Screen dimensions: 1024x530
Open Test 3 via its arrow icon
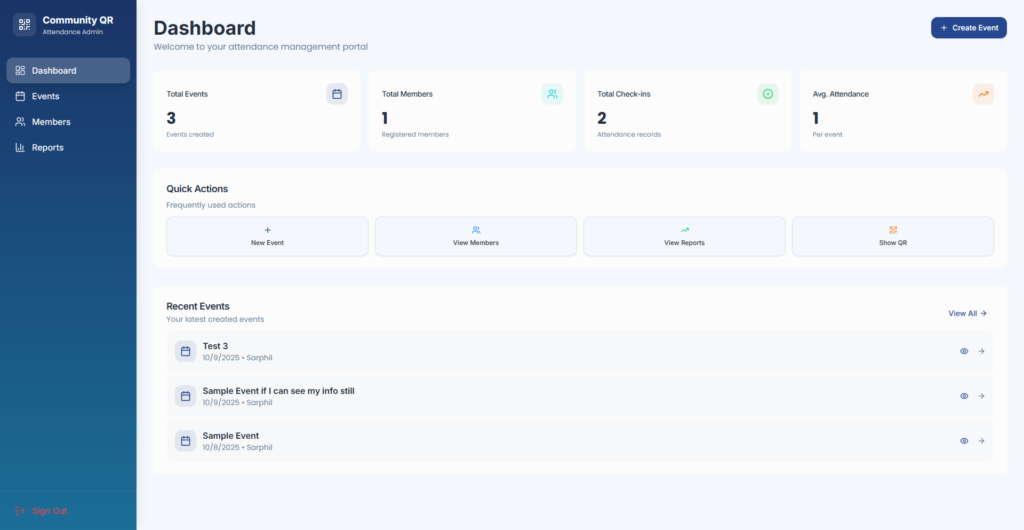tap(981, 351)
